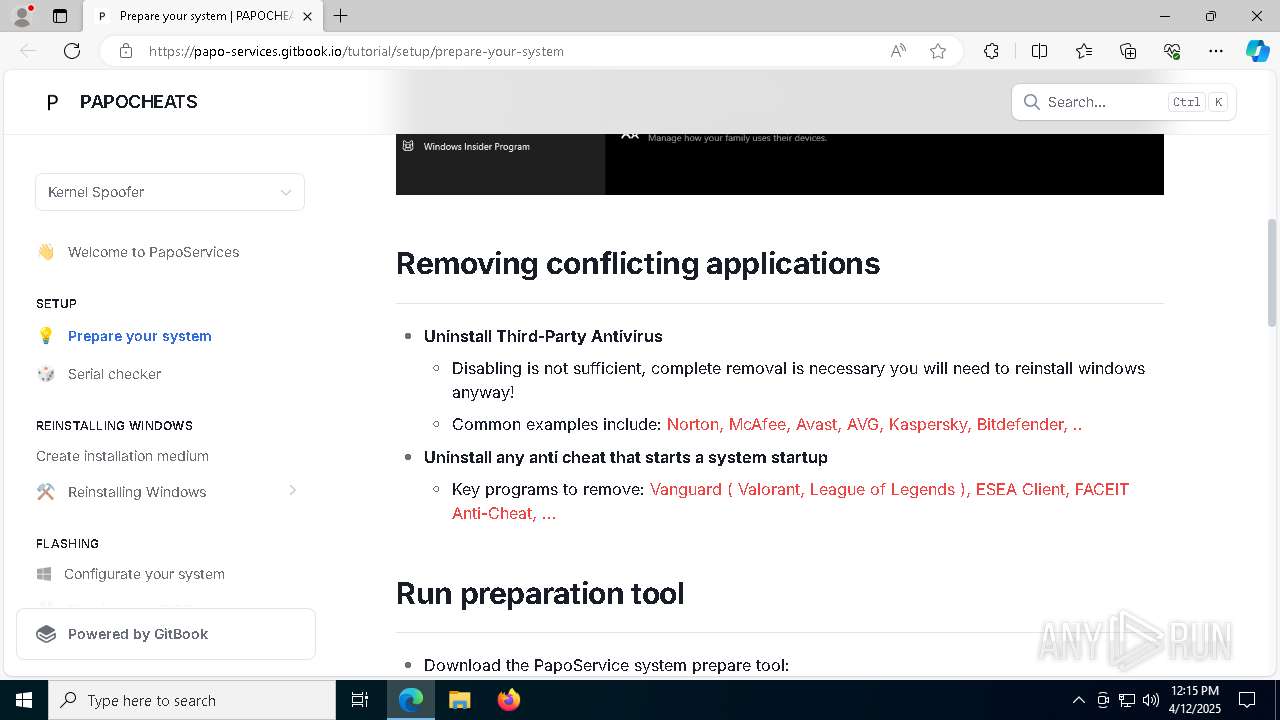Screen dimensions: 1280x720
Task: Click the Edge taskbar icon
Action: [x=411, y=700]
